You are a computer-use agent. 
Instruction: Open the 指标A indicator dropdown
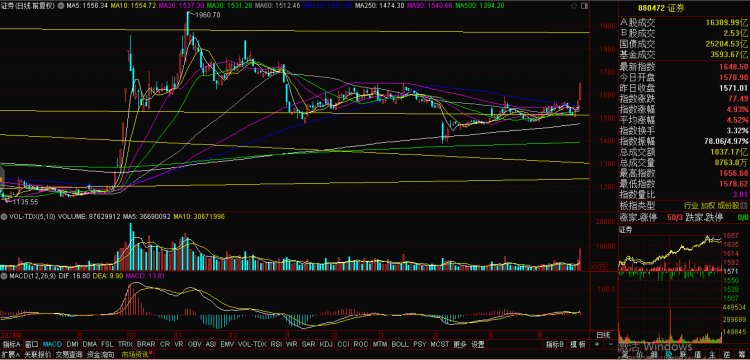pos(11,344)
